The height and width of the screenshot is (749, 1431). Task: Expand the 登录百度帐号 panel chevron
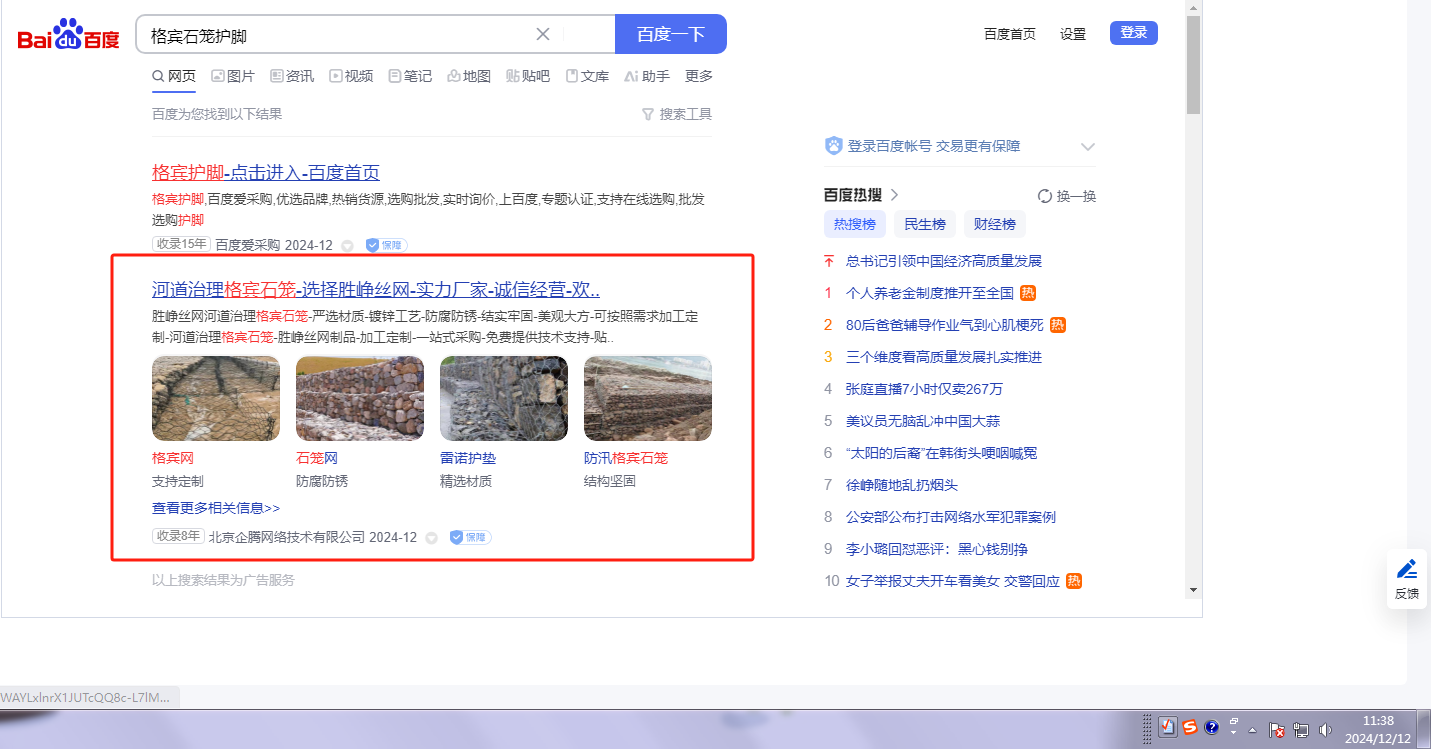point(1088,147)
